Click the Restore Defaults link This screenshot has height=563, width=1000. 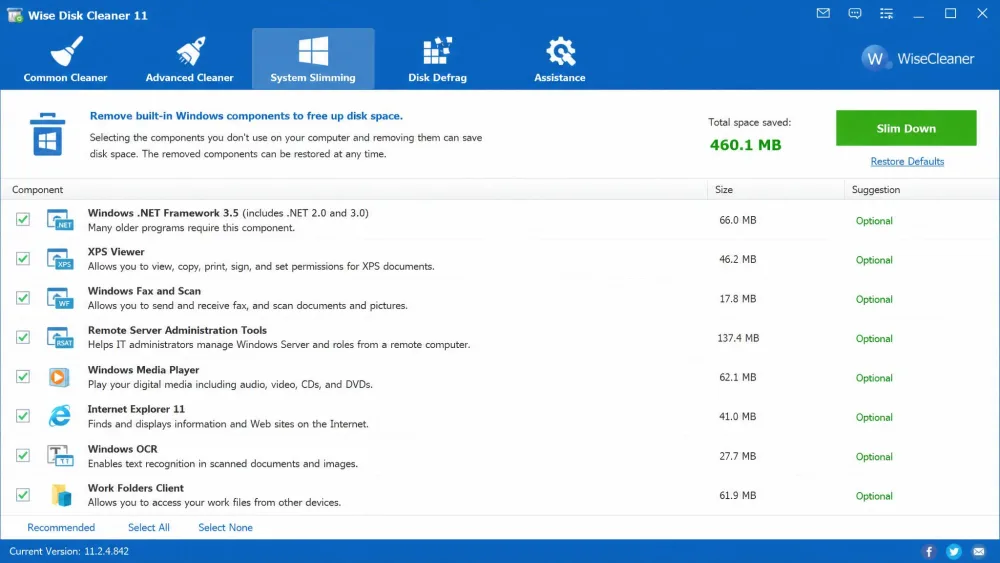[907, 161]
